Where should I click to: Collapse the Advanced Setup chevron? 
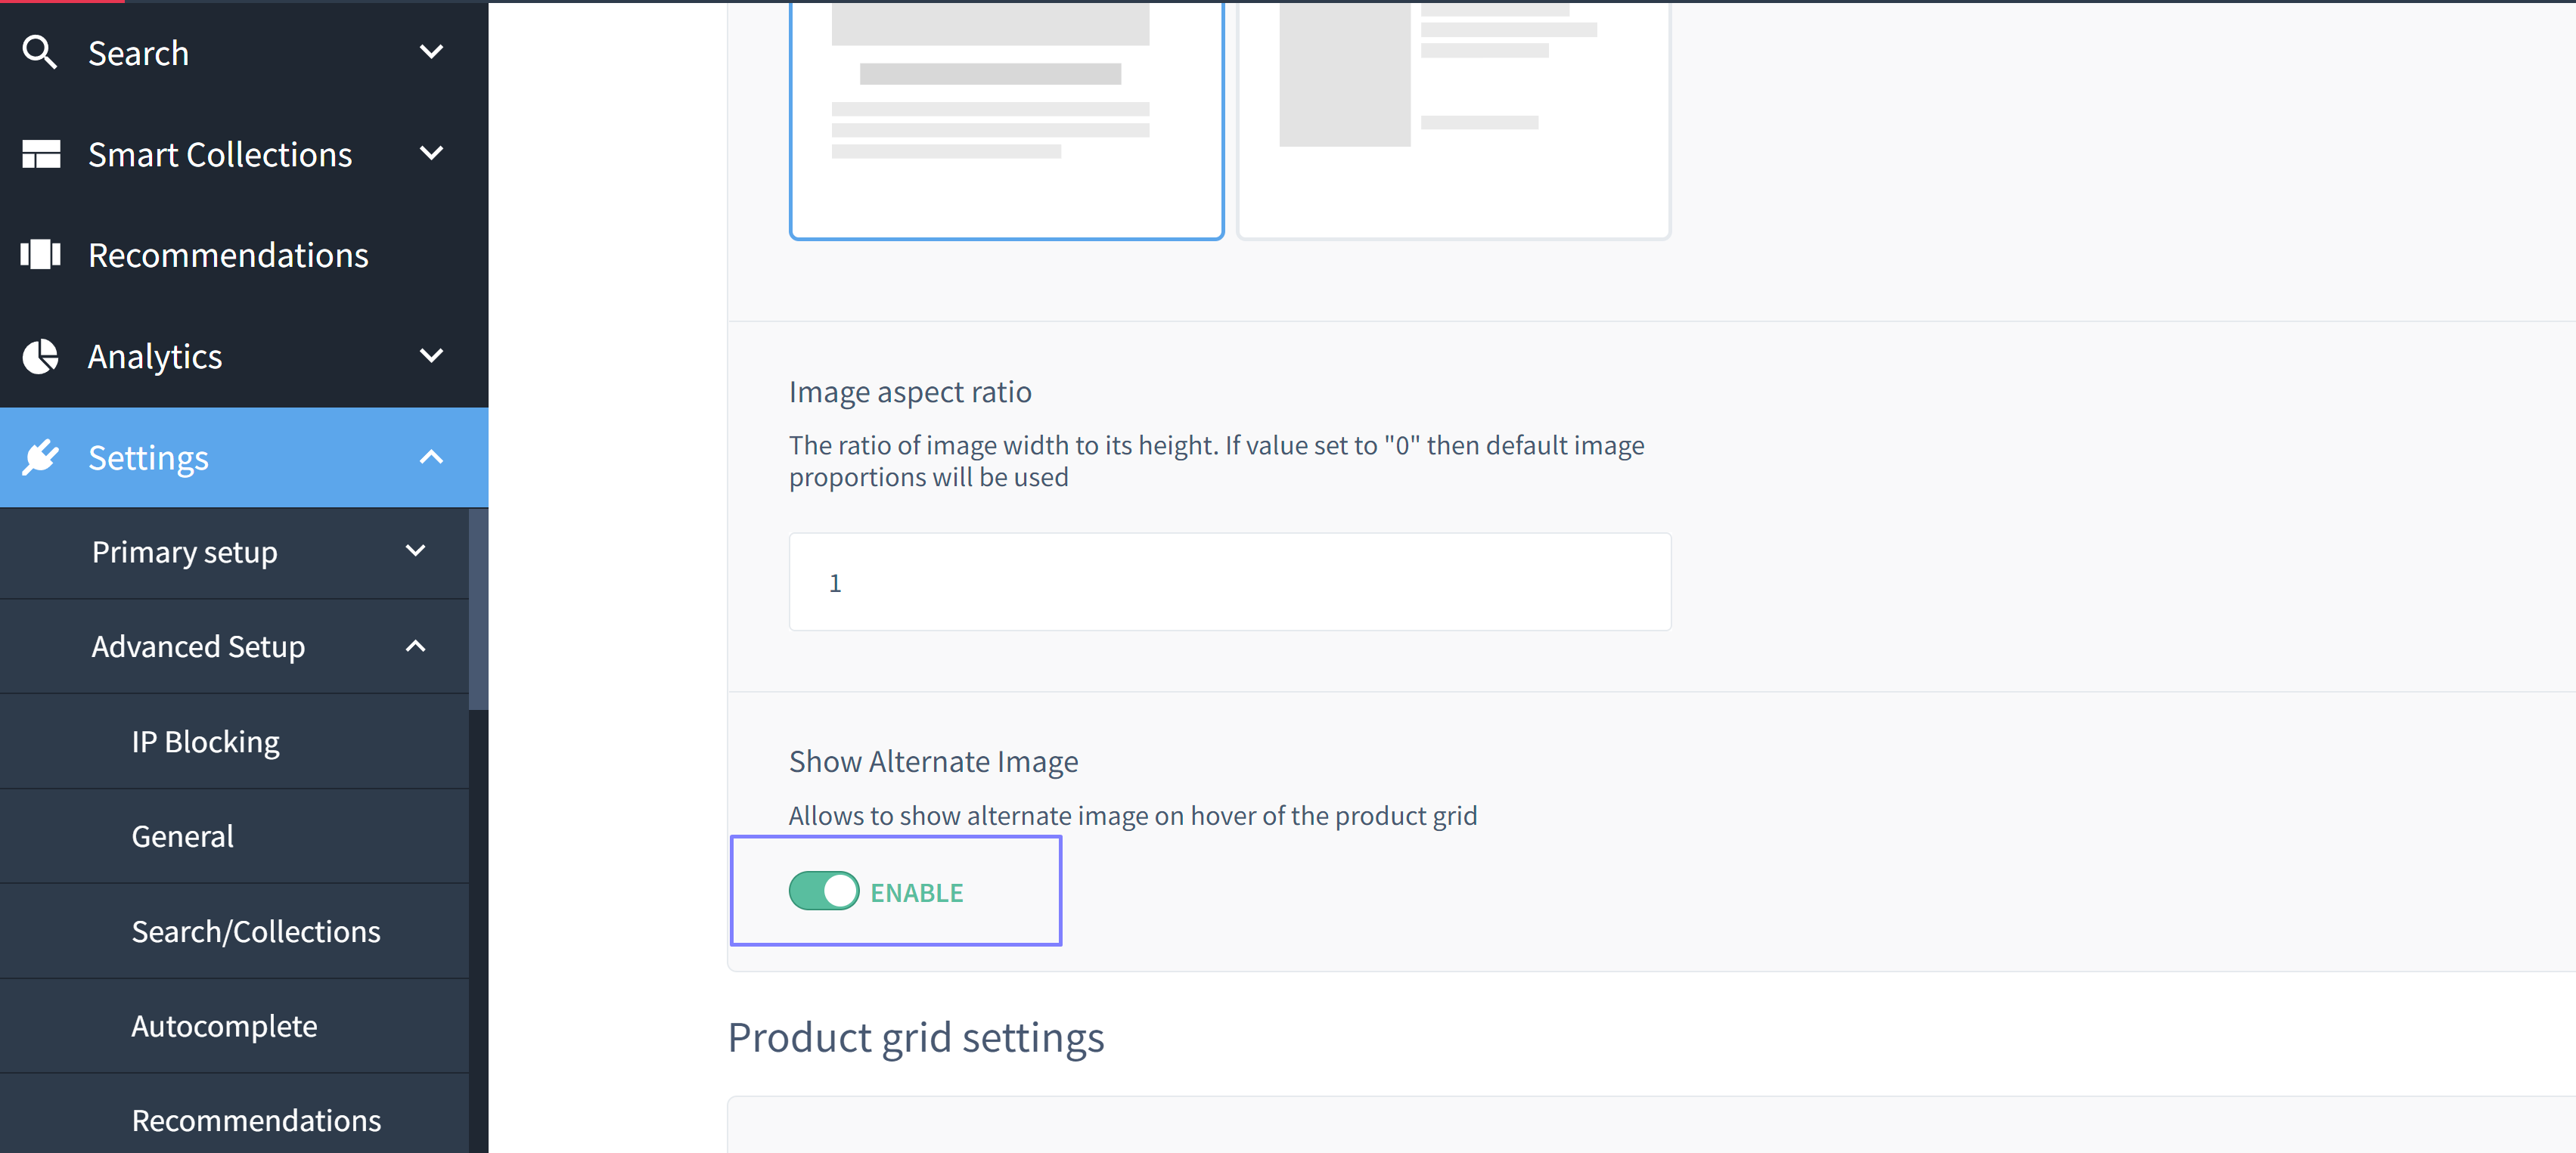(415, 646)
